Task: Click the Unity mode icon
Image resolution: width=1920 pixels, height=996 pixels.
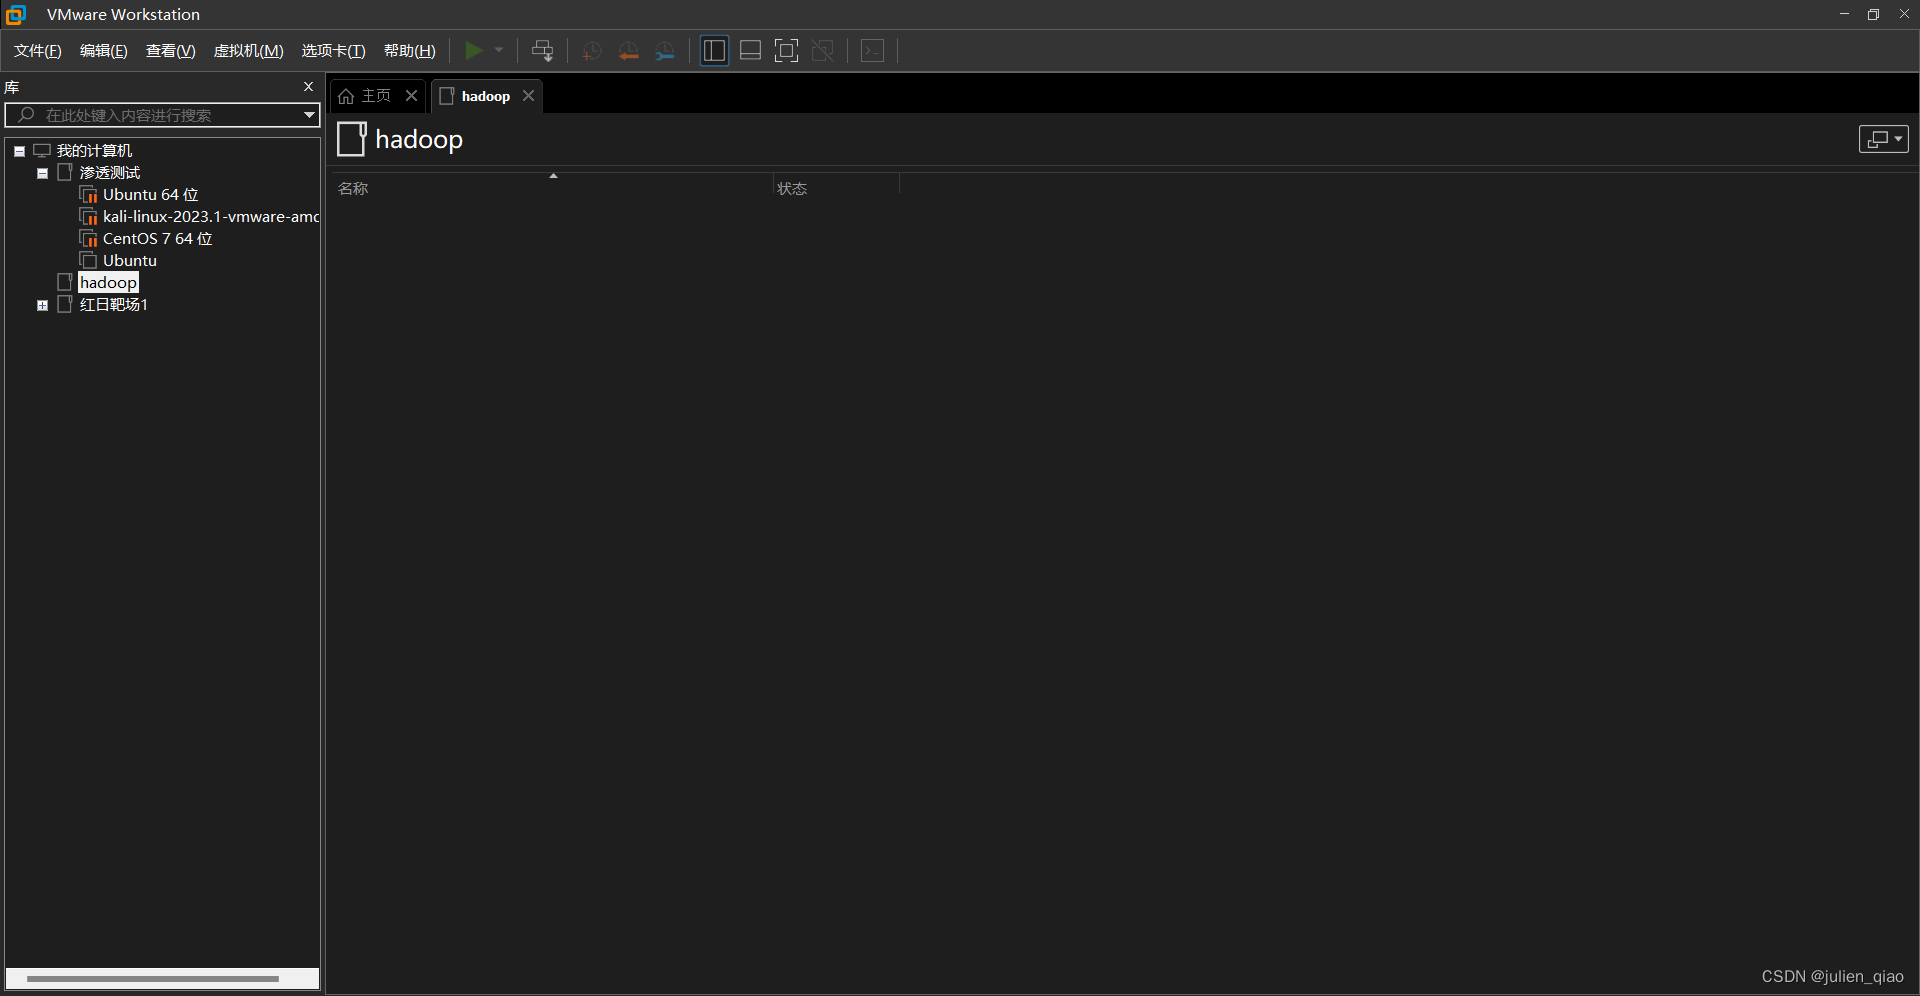Action: [823, 51]
